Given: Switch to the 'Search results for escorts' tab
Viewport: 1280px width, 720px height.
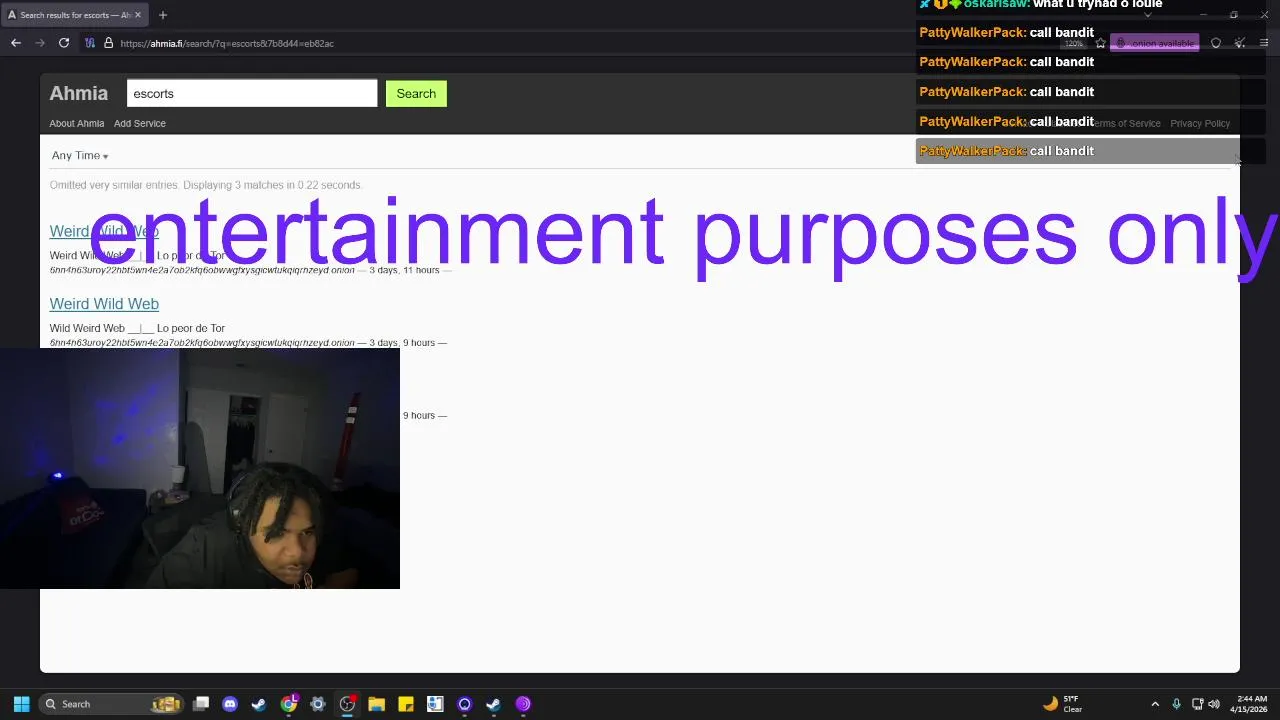Looking at the screenshot, I should point(75,15).
